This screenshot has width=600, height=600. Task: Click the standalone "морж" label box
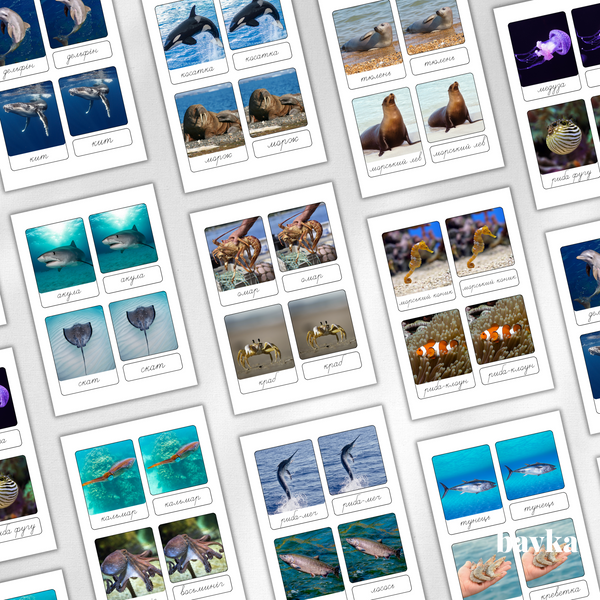(282, 144)
